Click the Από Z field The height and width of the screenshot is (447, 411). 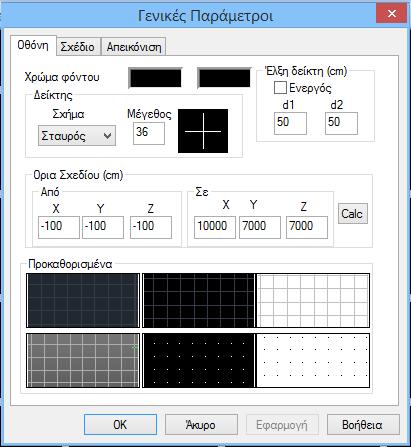point(151,227)
